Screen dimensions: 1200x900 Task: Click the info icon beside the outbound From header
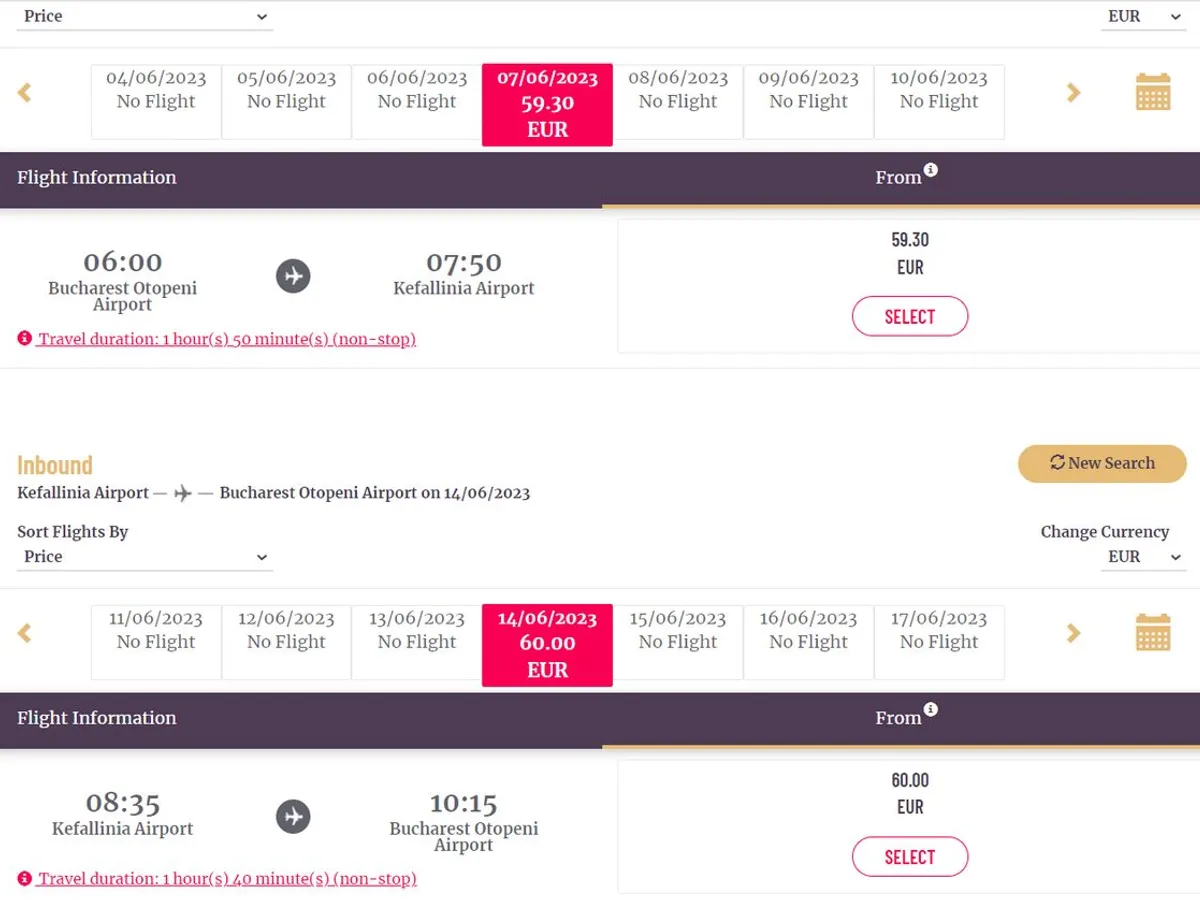931,170
